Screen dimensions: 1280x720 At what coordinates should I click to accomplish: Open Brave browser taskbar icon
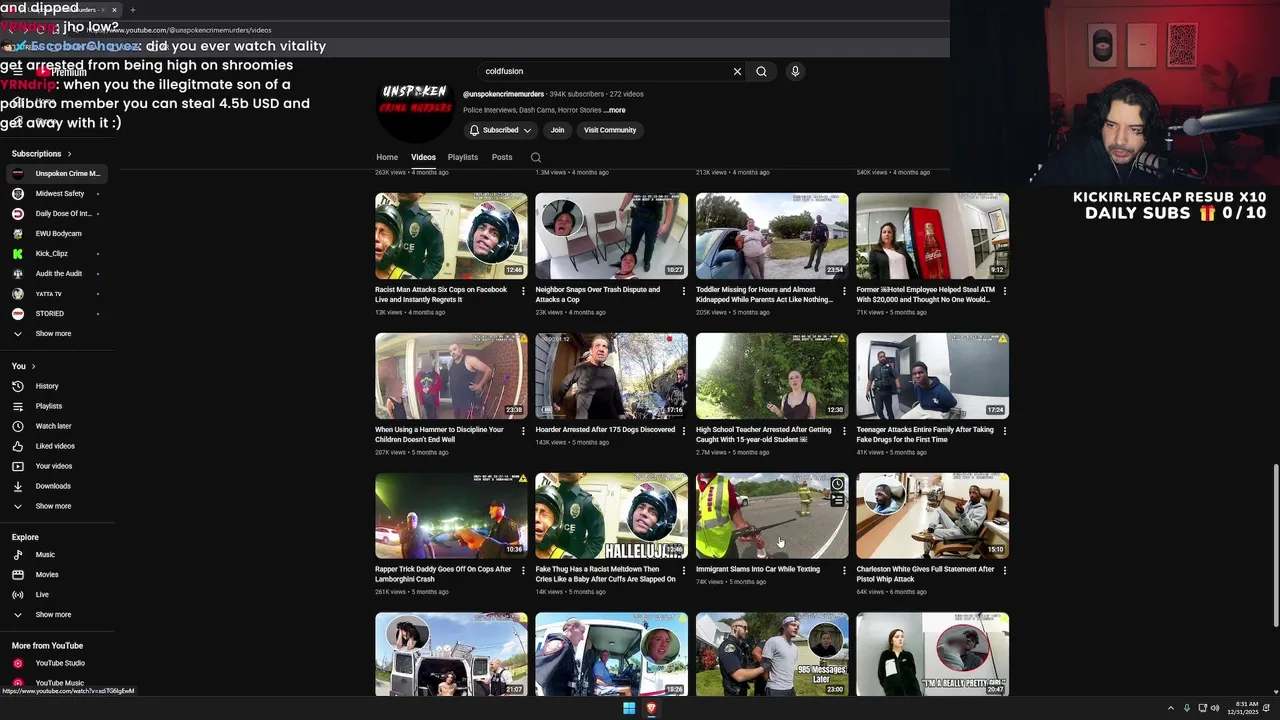coord(651,708)
